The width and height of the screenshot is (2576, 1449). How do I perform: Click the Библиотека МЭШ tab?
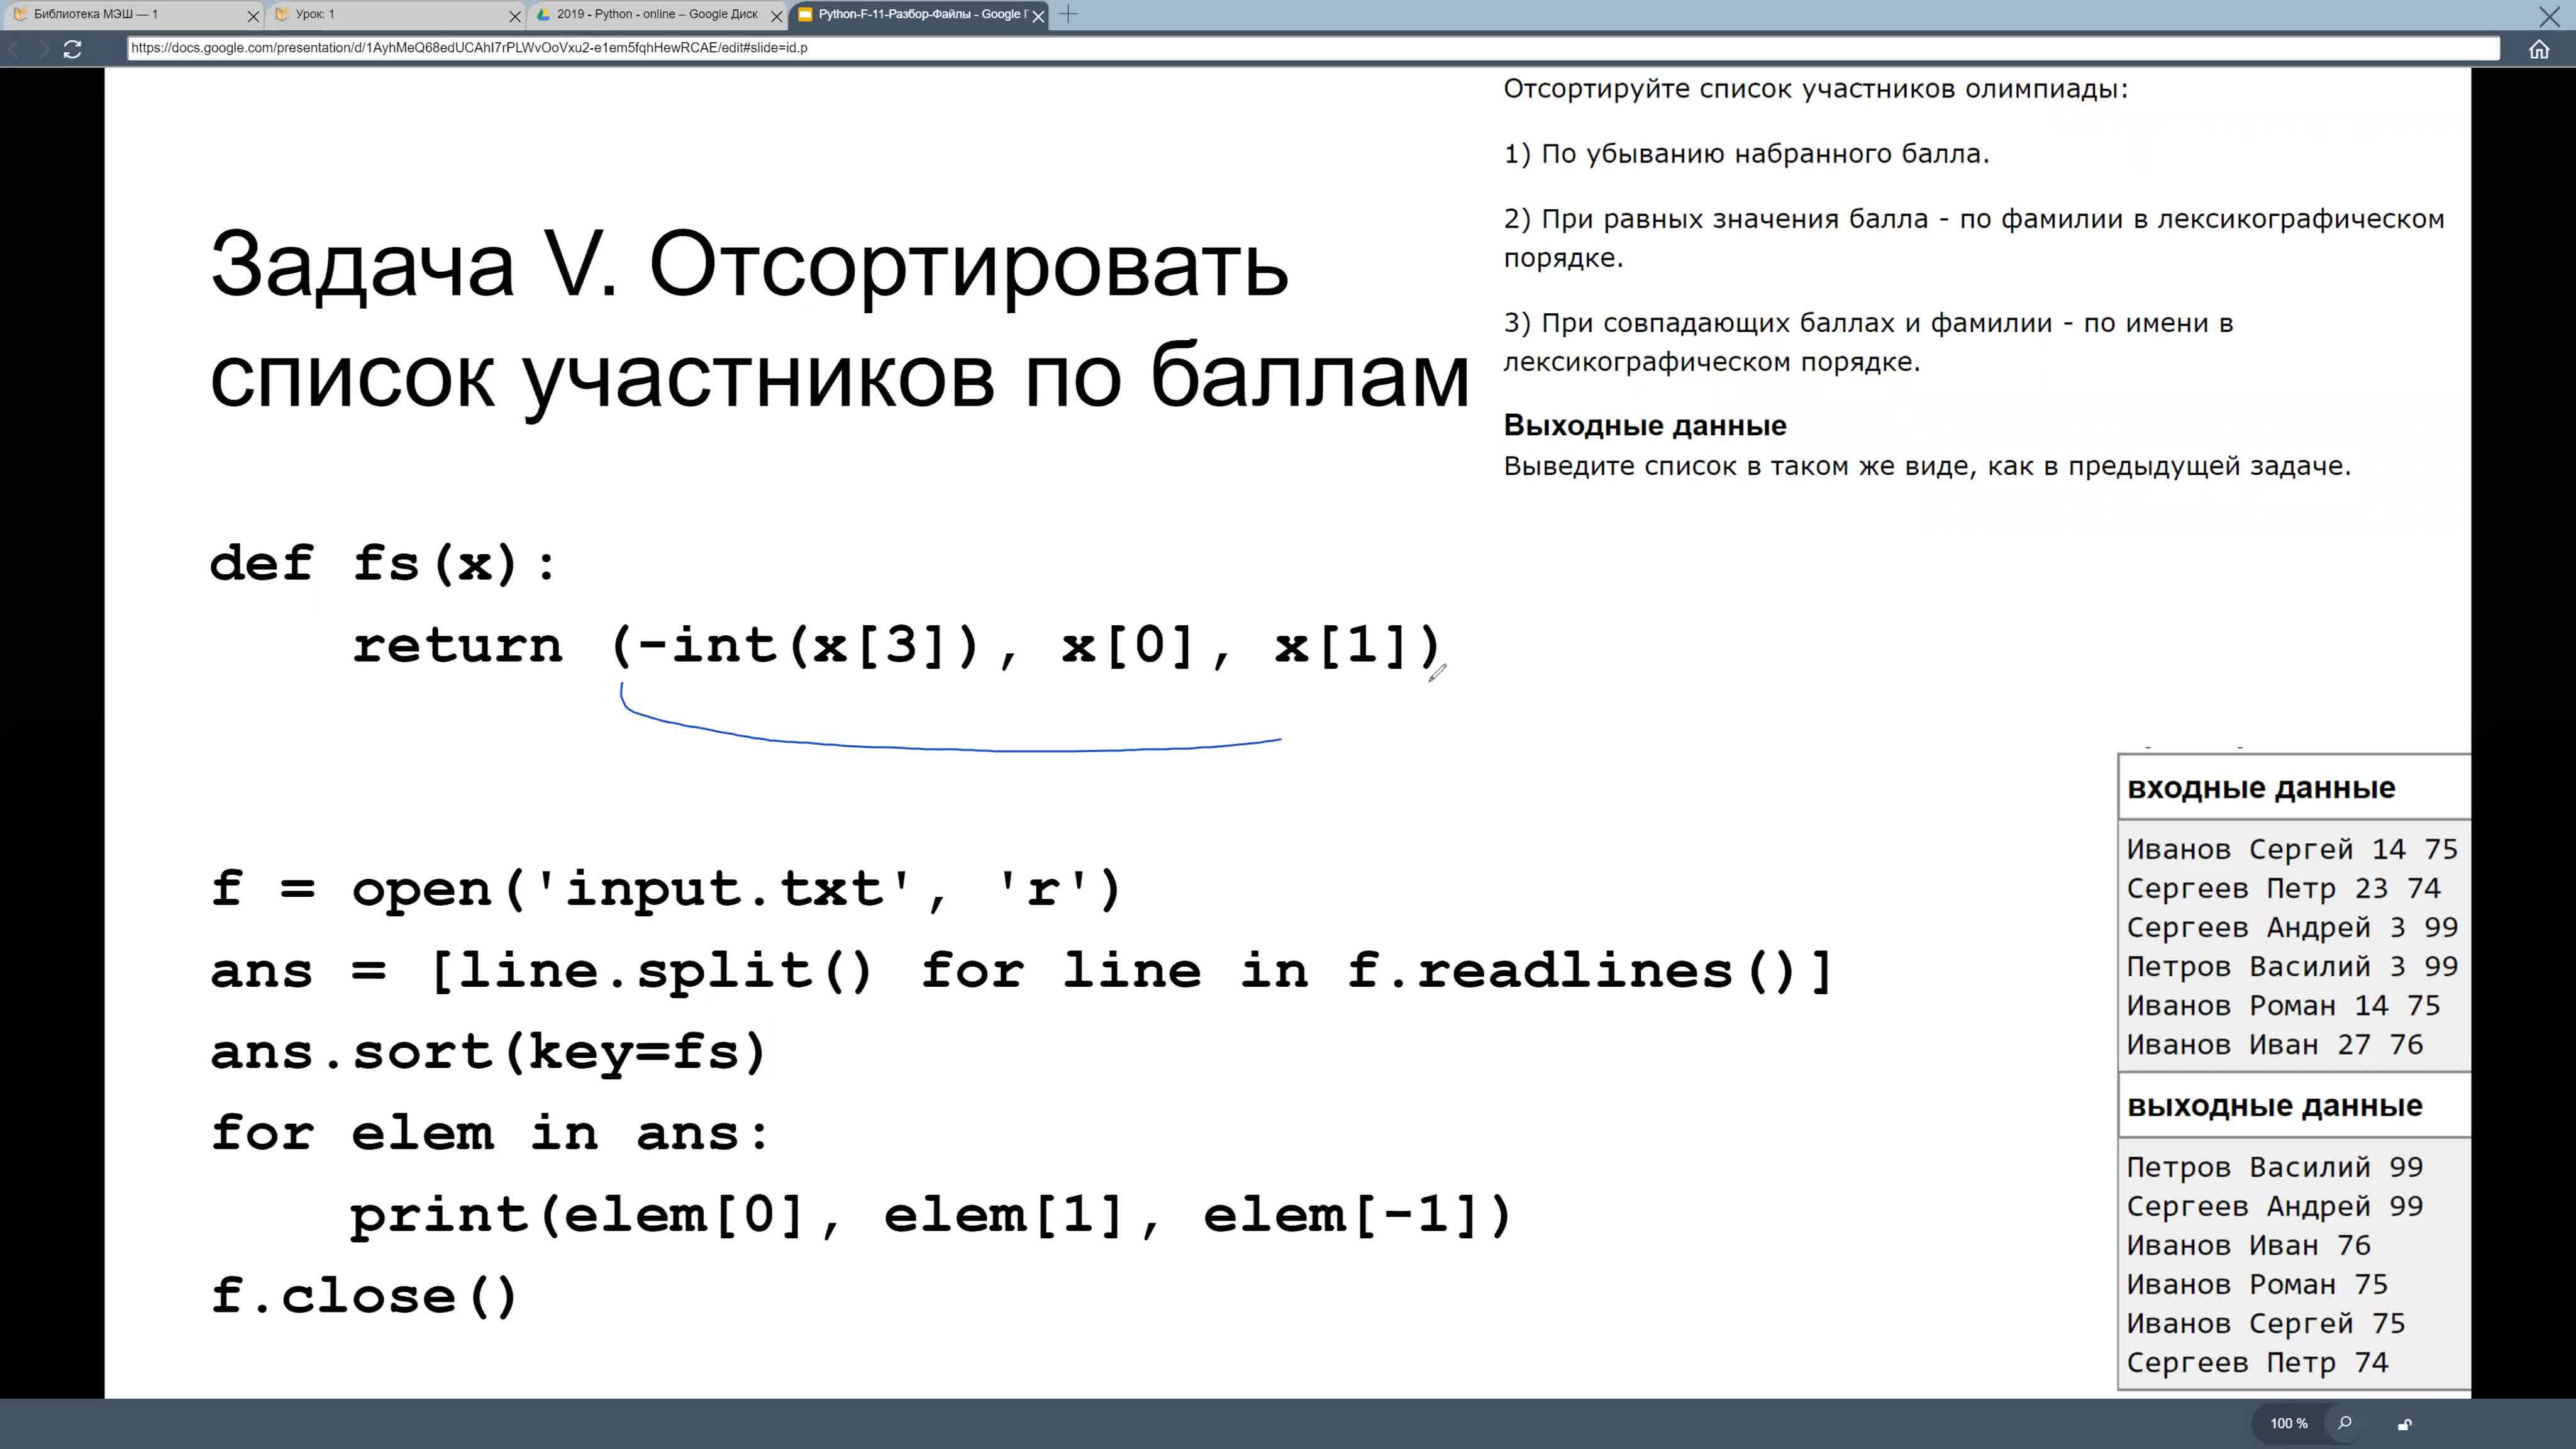[x=133, y=14]
